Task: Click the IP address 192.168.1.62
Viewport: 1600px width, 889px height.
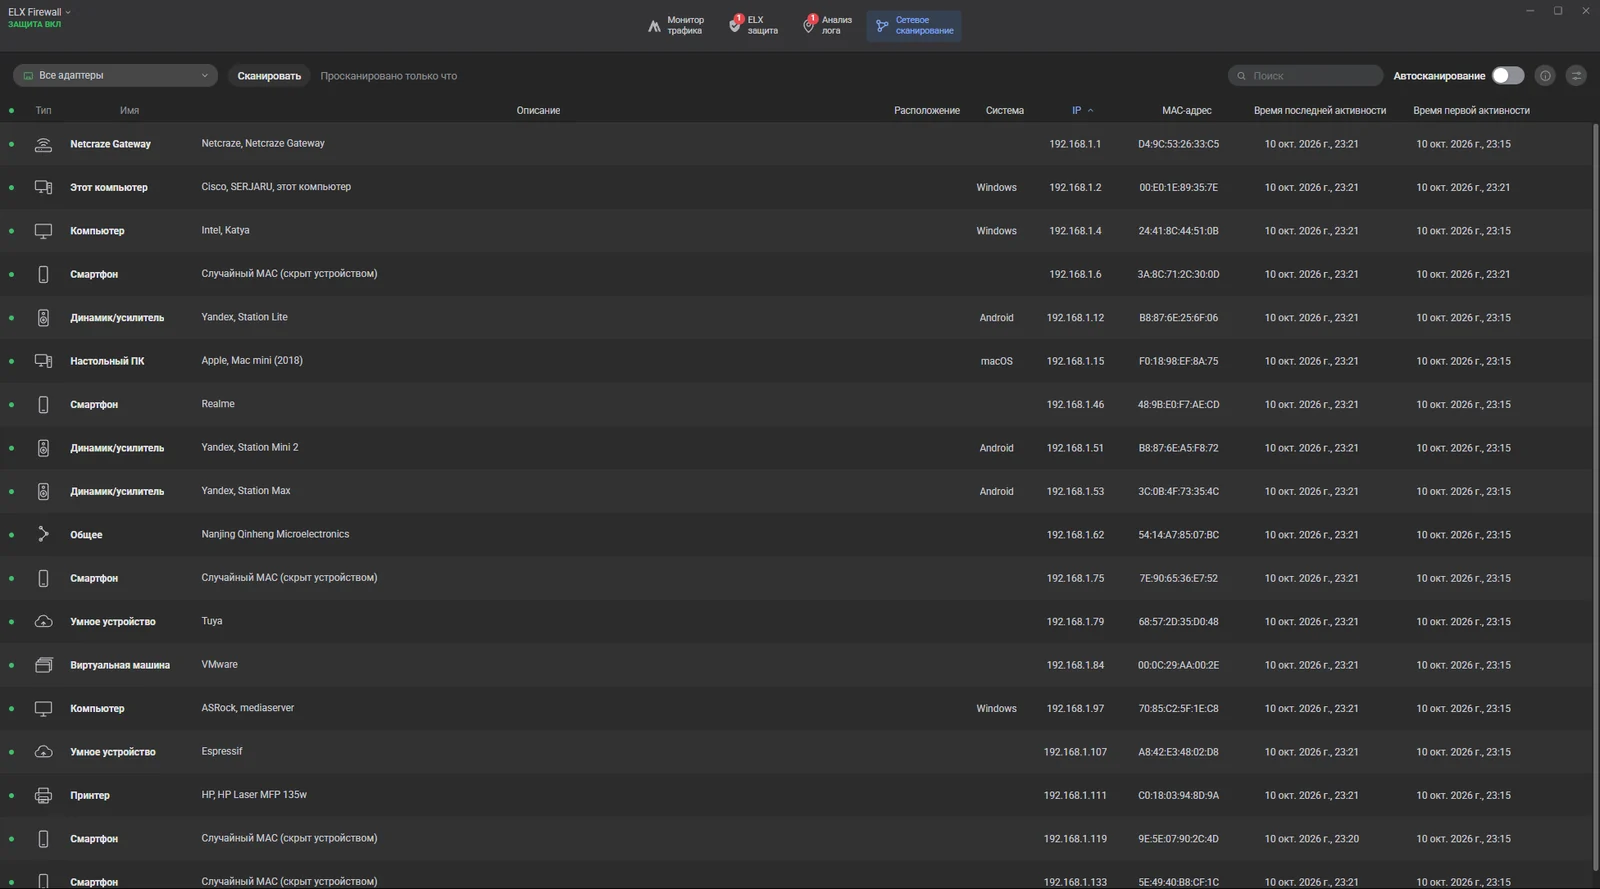Action: click(1075, 535)
